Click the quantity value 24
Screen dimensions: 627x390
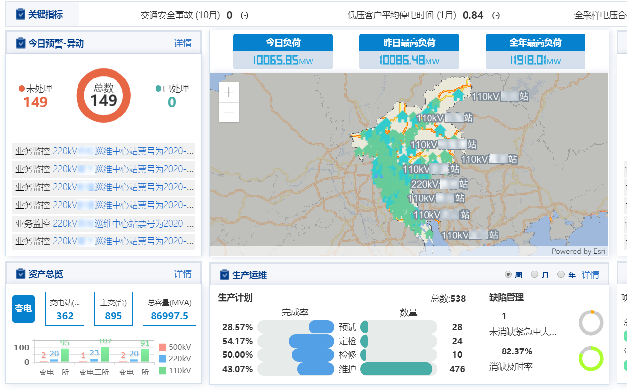(x=457, y=341)
